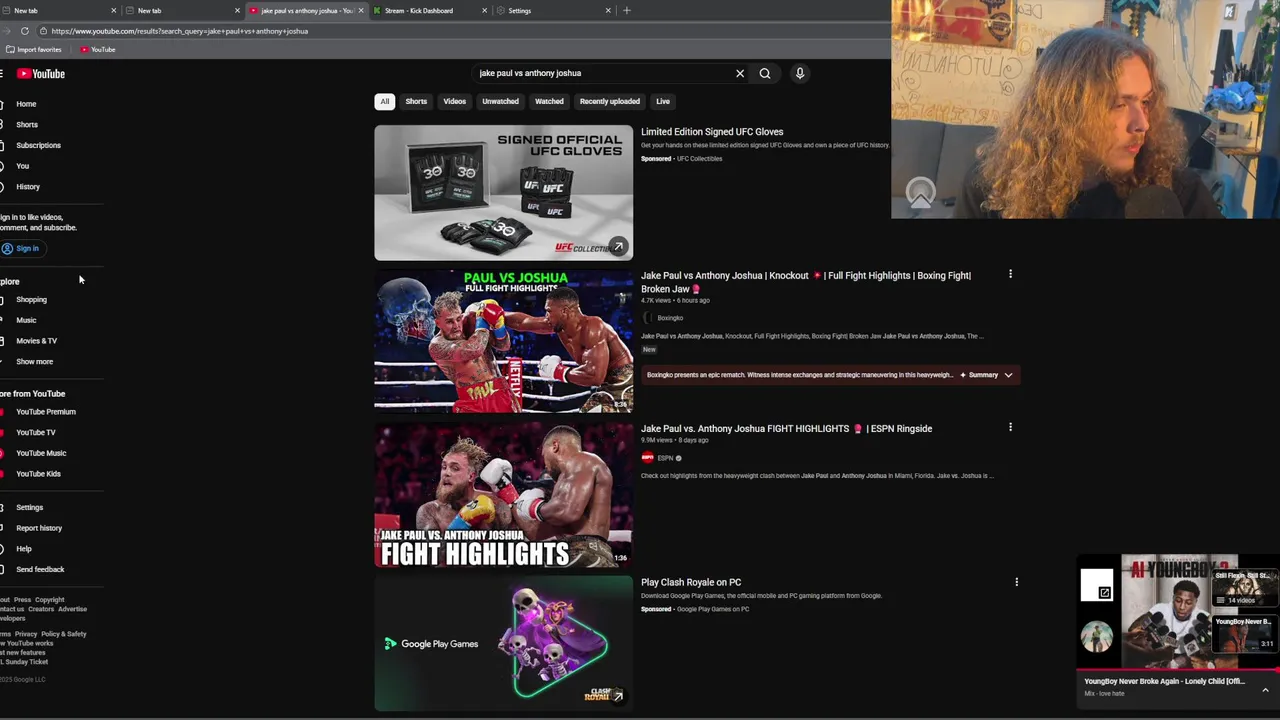The width and height of the screenshot is (1280, 720).
Task: Expand the AI Summary chevron
Action: tap(1008, 375)
